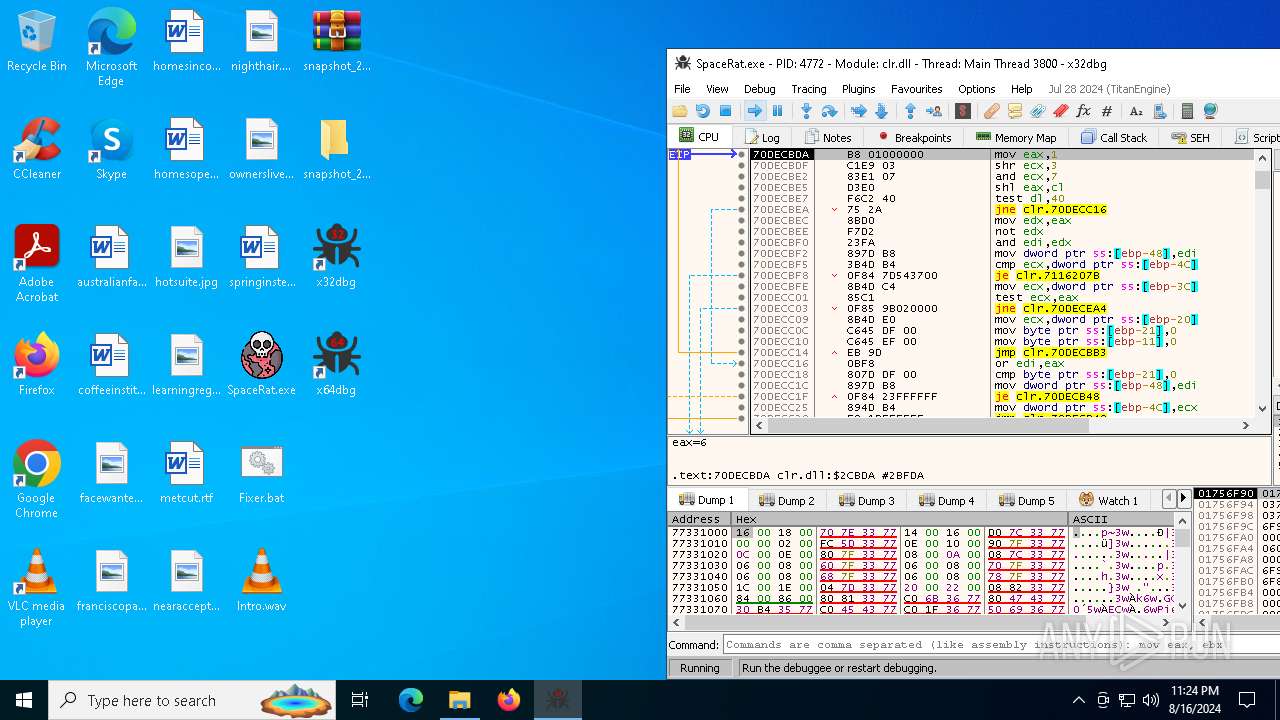
Task: Click the Trace Into icon
Action: 858,111
